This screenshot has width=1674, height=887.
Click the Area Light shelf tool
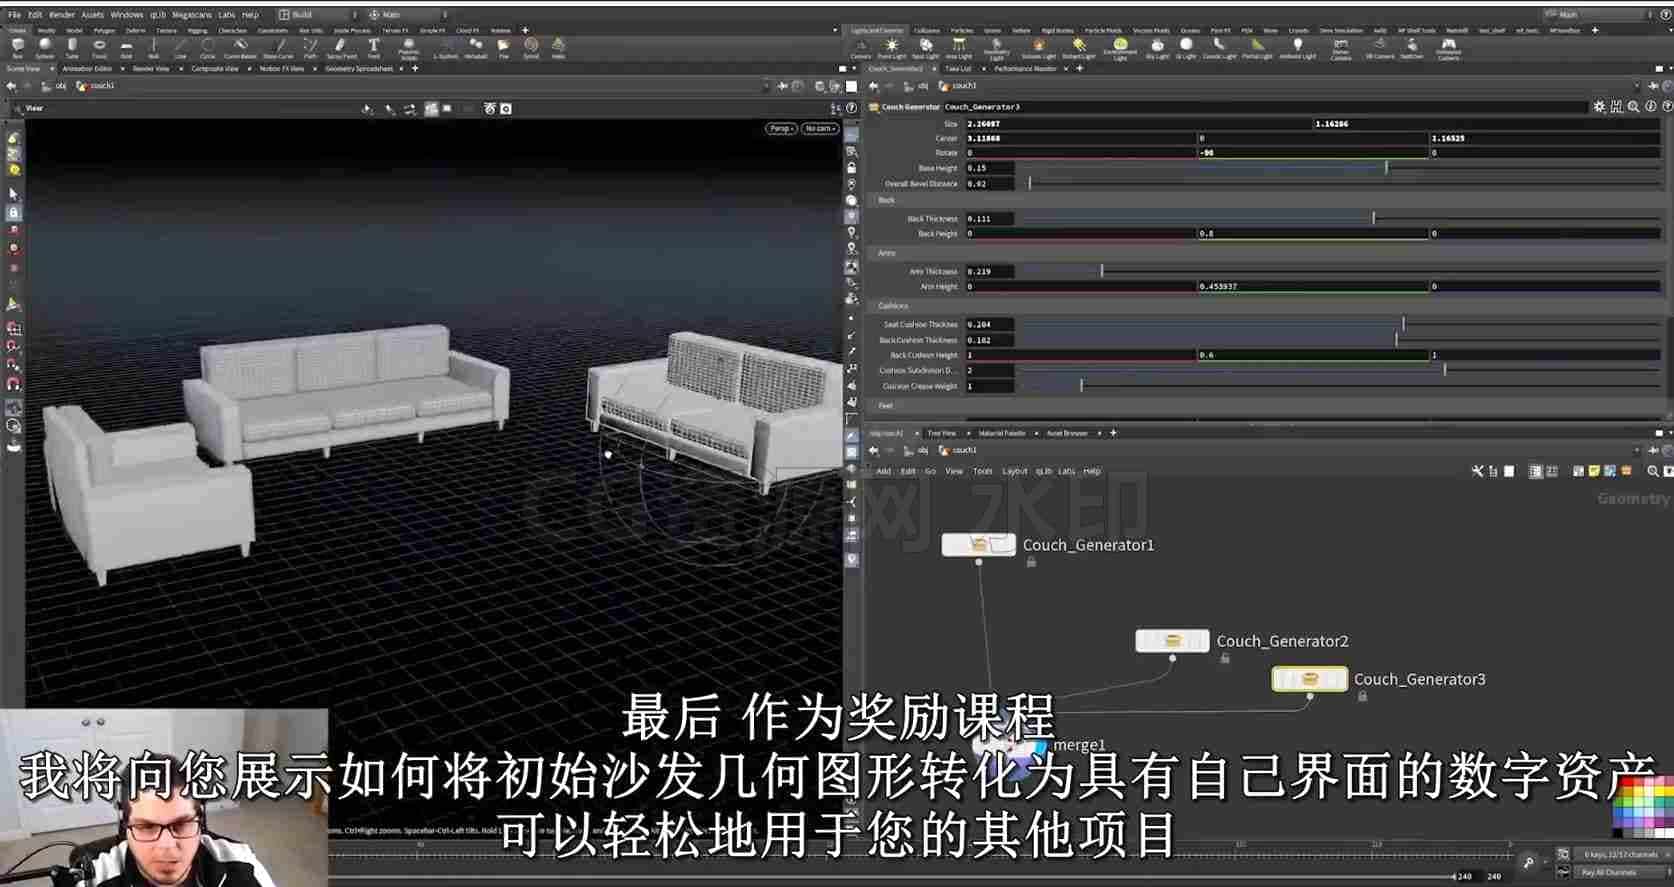click(x=958, y=47)
